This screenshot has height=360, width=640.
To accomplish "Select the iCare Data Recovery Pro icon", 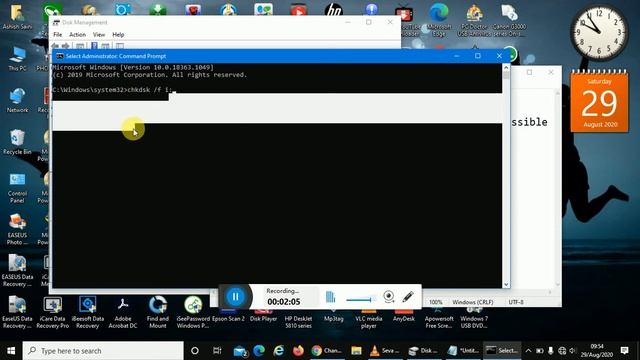I will point(52,313).
